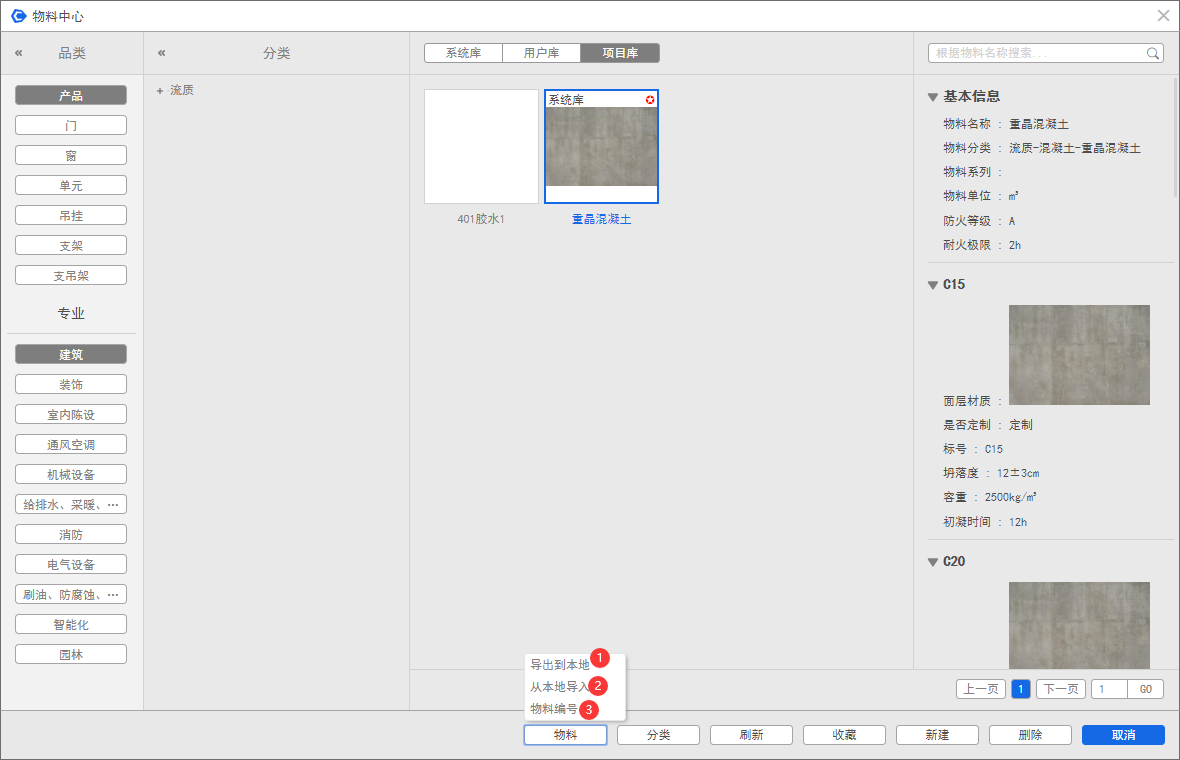The height and width of the screenshot is (760, 1180).
Task: Select the 门 category toggle
Action: click(71, 126)
